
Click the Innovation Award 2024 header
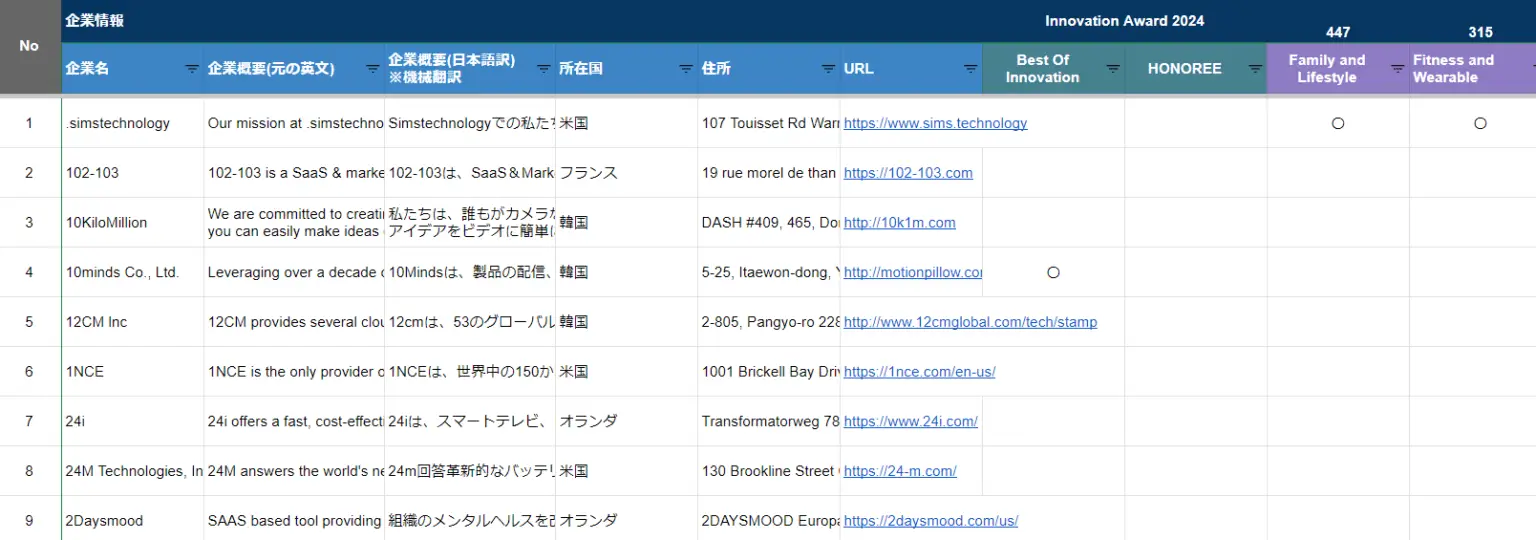[1124, 20]
